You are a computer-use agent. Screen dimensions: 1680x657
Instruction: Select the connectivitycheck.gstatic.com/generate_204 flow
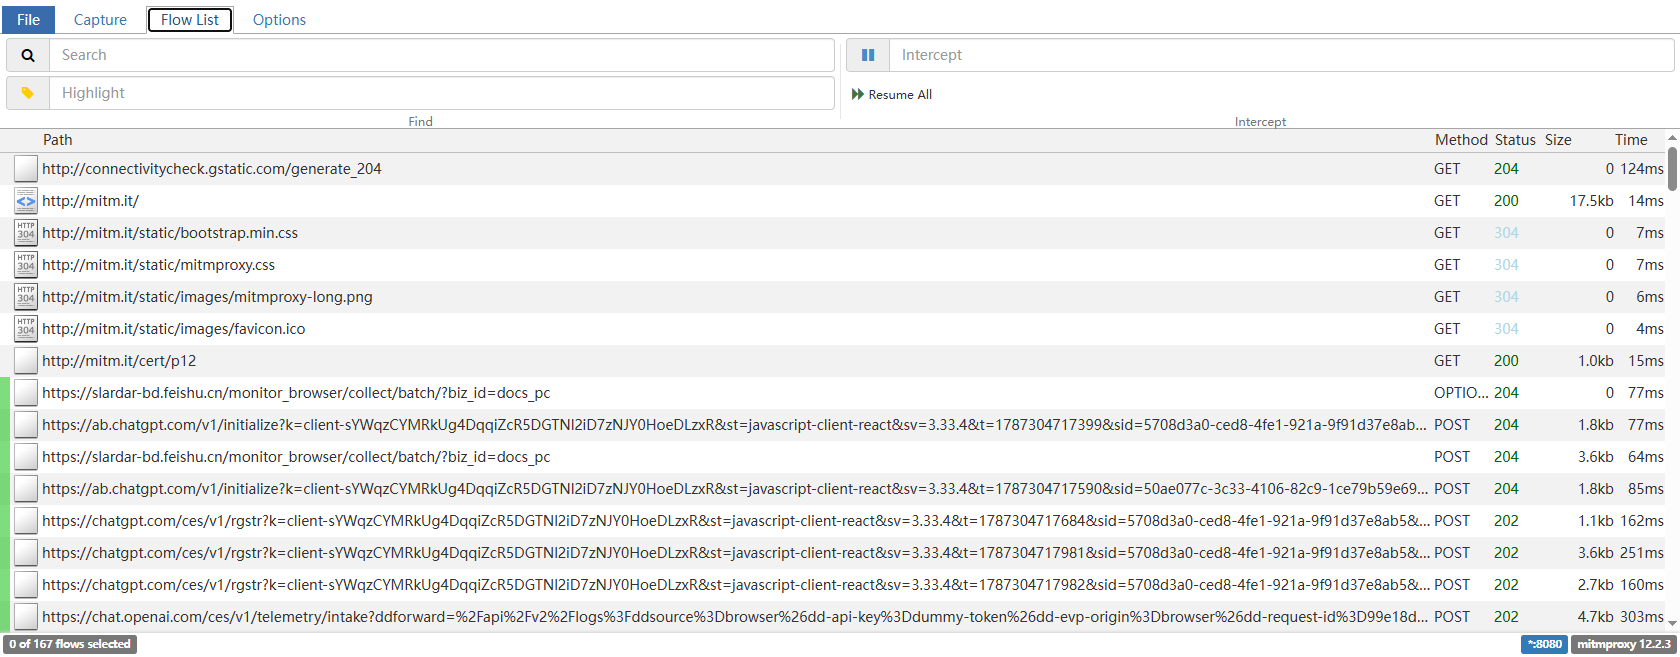(x=833, y=169)
